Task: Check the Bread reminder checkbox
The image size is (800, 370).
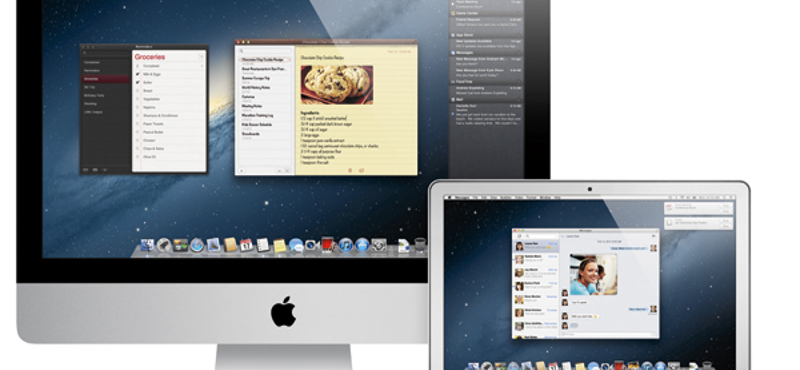Action: pyautogui.click(x=138, y=91)
